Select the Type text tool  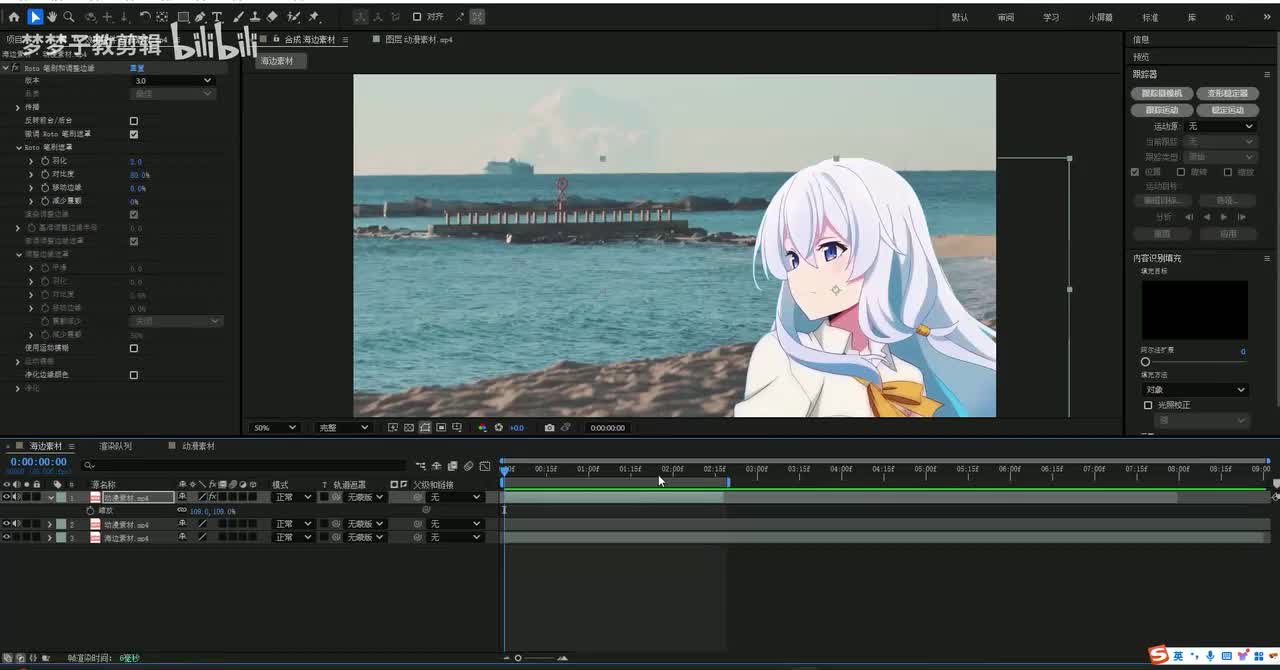pos(216,17)
